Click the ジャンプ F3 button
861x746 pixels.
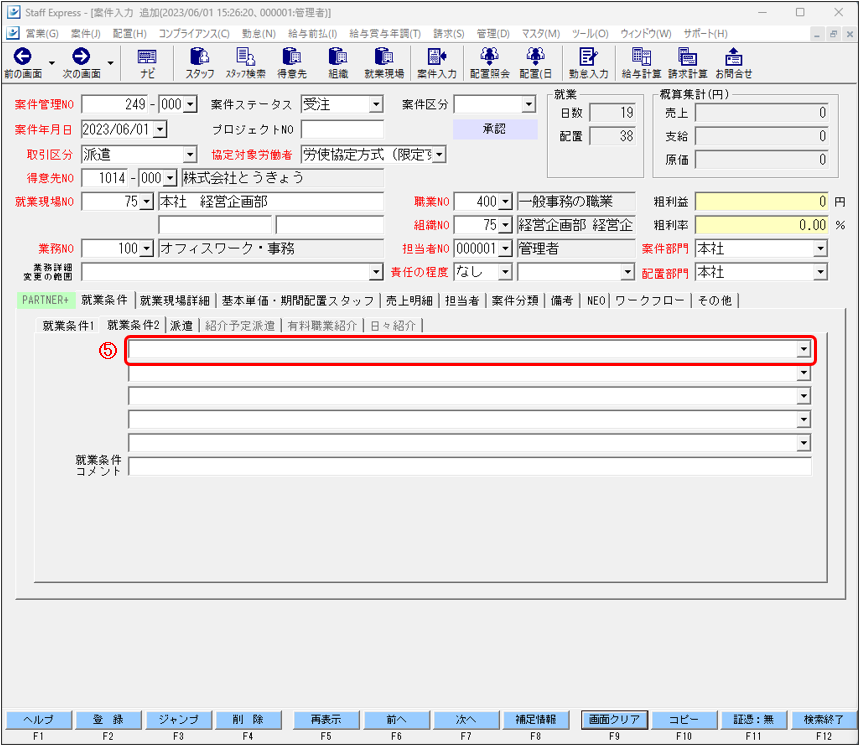point(178,720)
